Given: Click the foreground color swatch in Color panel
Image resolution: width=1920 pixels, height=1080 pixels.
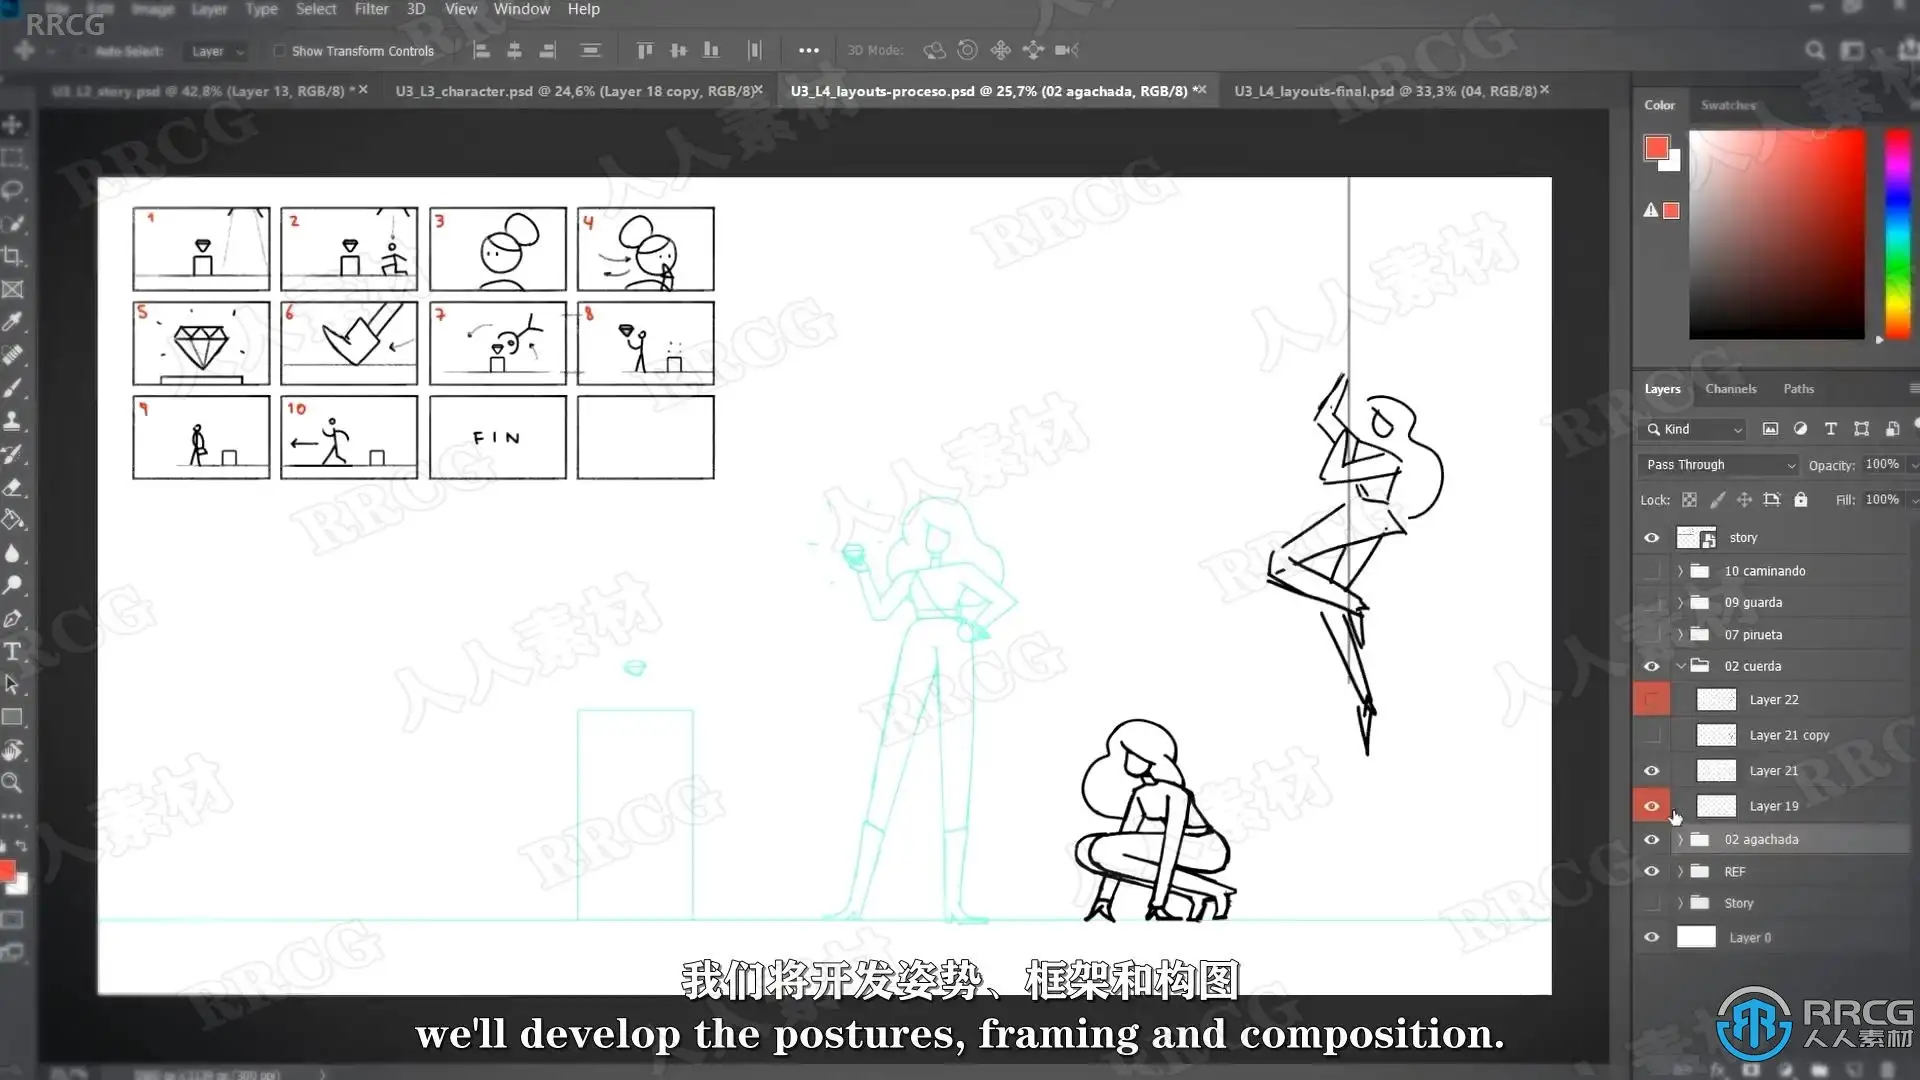Looking at the screenshot, I should click(1655, 148).
